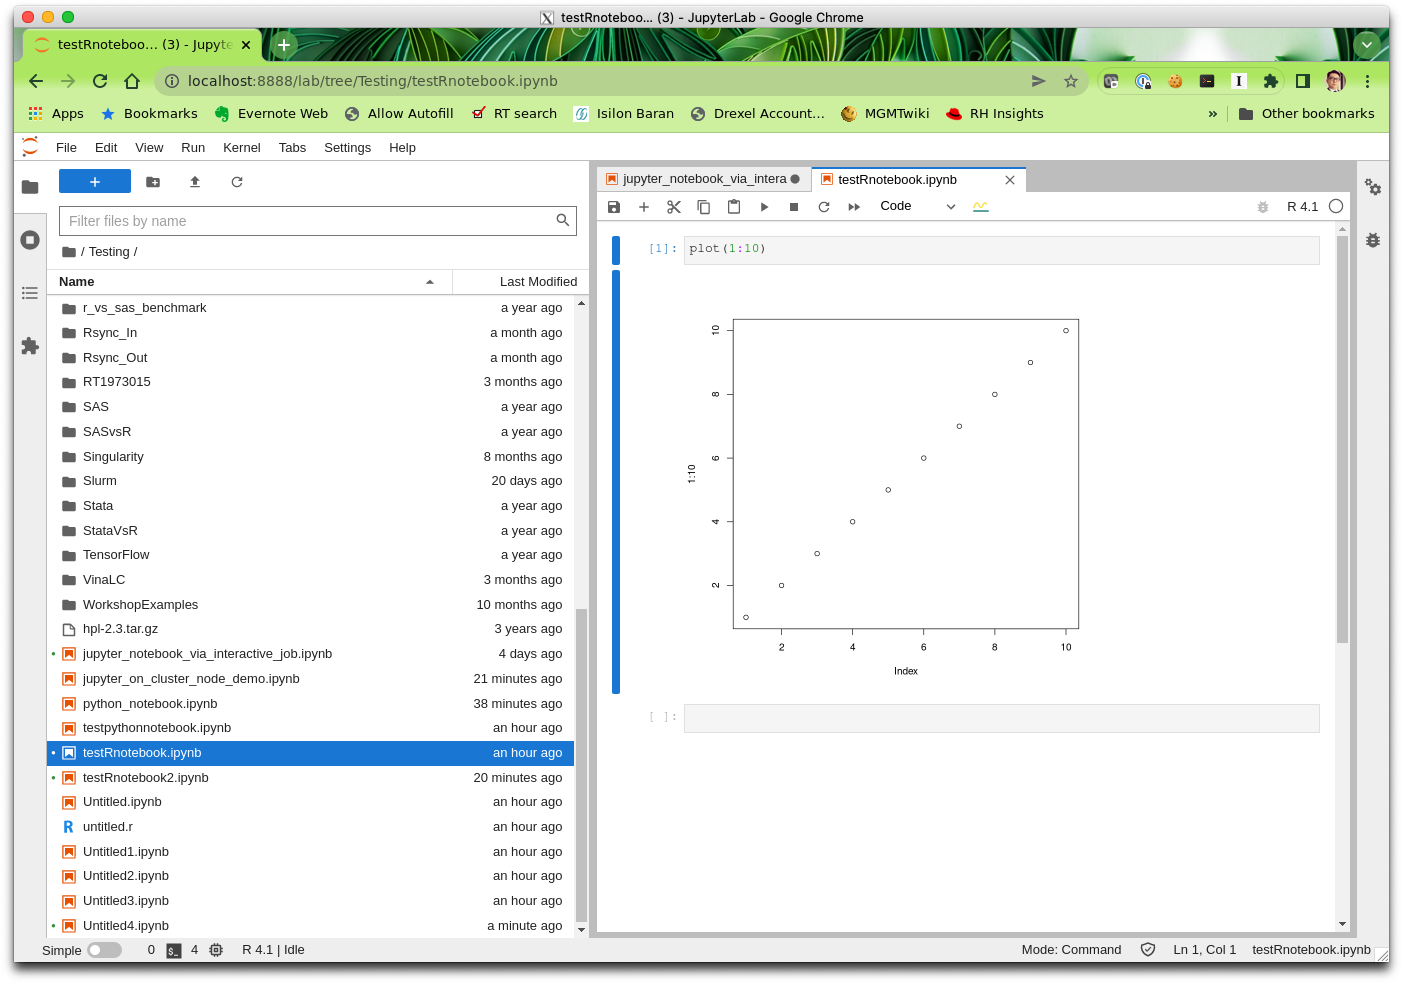Select testRnotebook2.ipynb file
This screenshot has width=1403, height=984.
click(x=311, y=778)
